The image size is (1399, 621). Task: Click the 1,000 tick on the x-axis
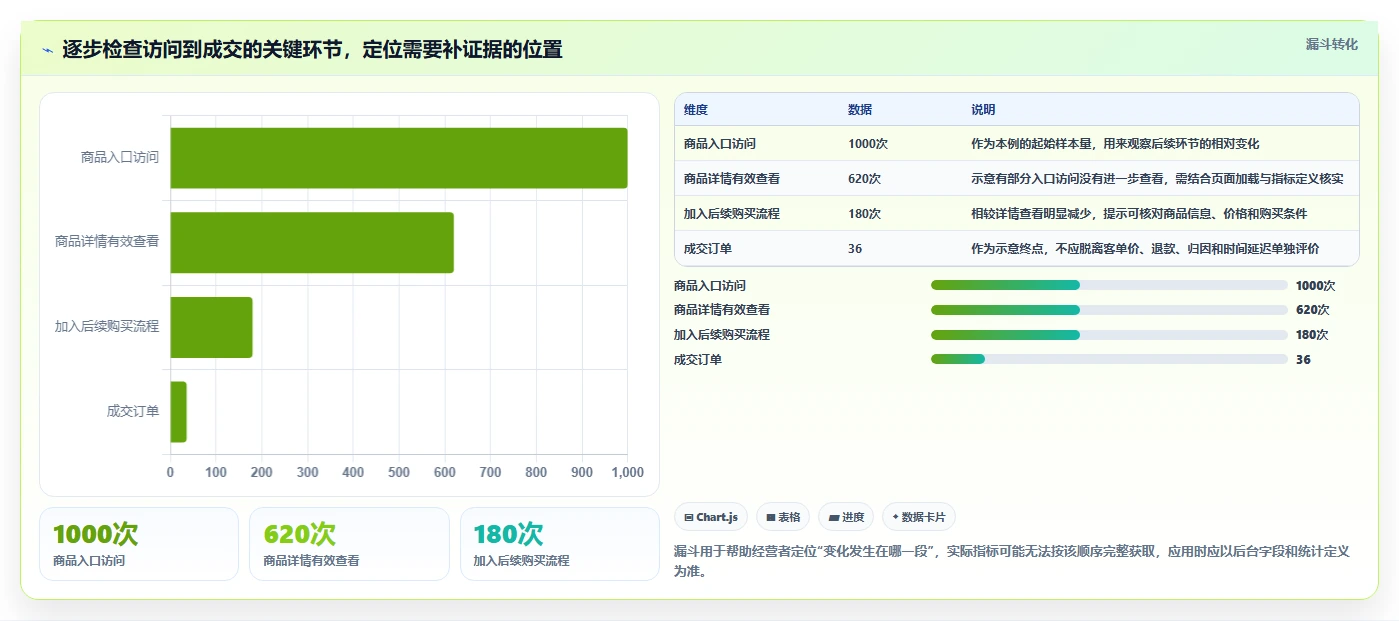point(627,472)
